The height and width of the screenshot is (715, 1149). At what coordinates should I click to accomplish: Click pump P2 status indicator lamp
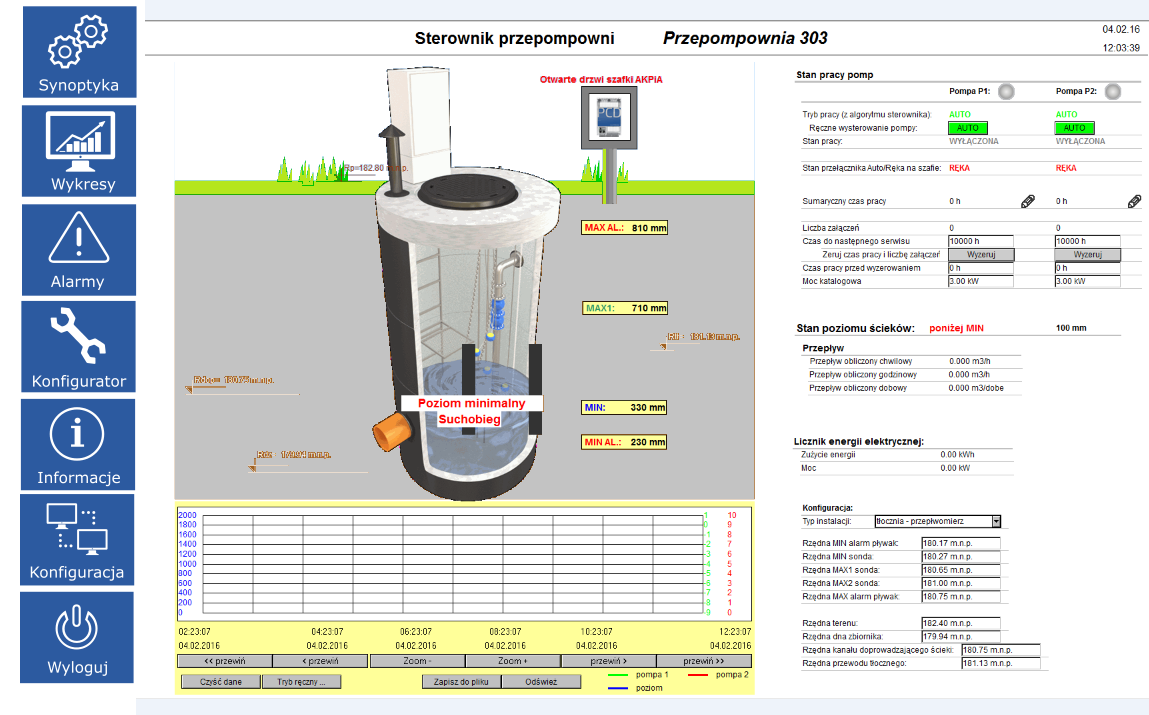(x=1113, y=92)
